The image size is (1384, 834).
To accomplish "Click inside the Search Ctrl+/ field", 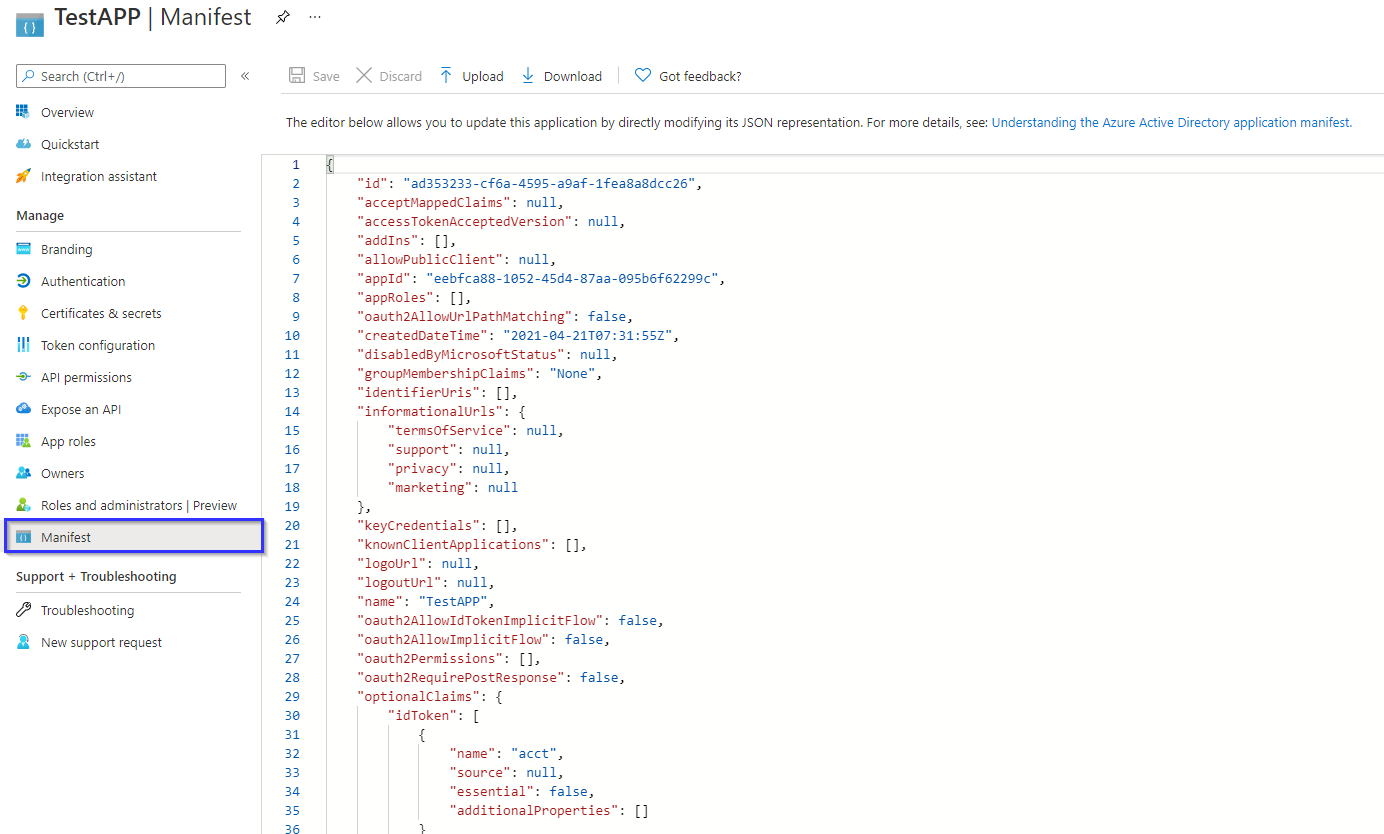I will (x=120, y=75).
